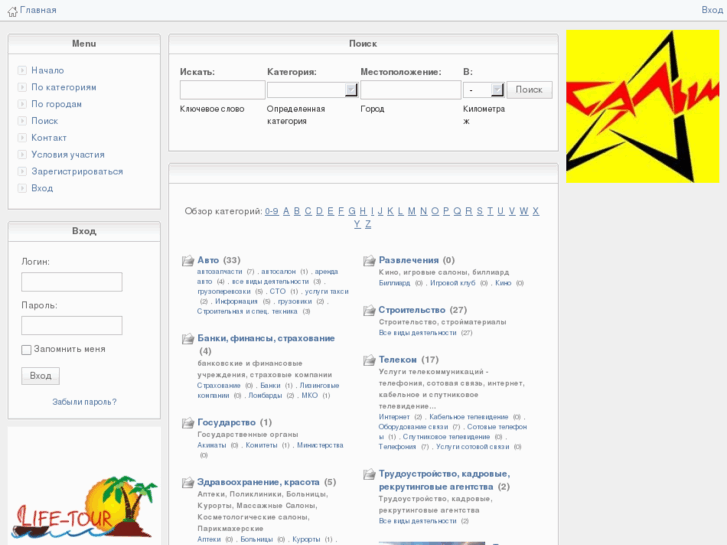Follow the Забыли пароль? link
Image resolution: width=727 pixels, height=545 pixels.
coord(84,402)
